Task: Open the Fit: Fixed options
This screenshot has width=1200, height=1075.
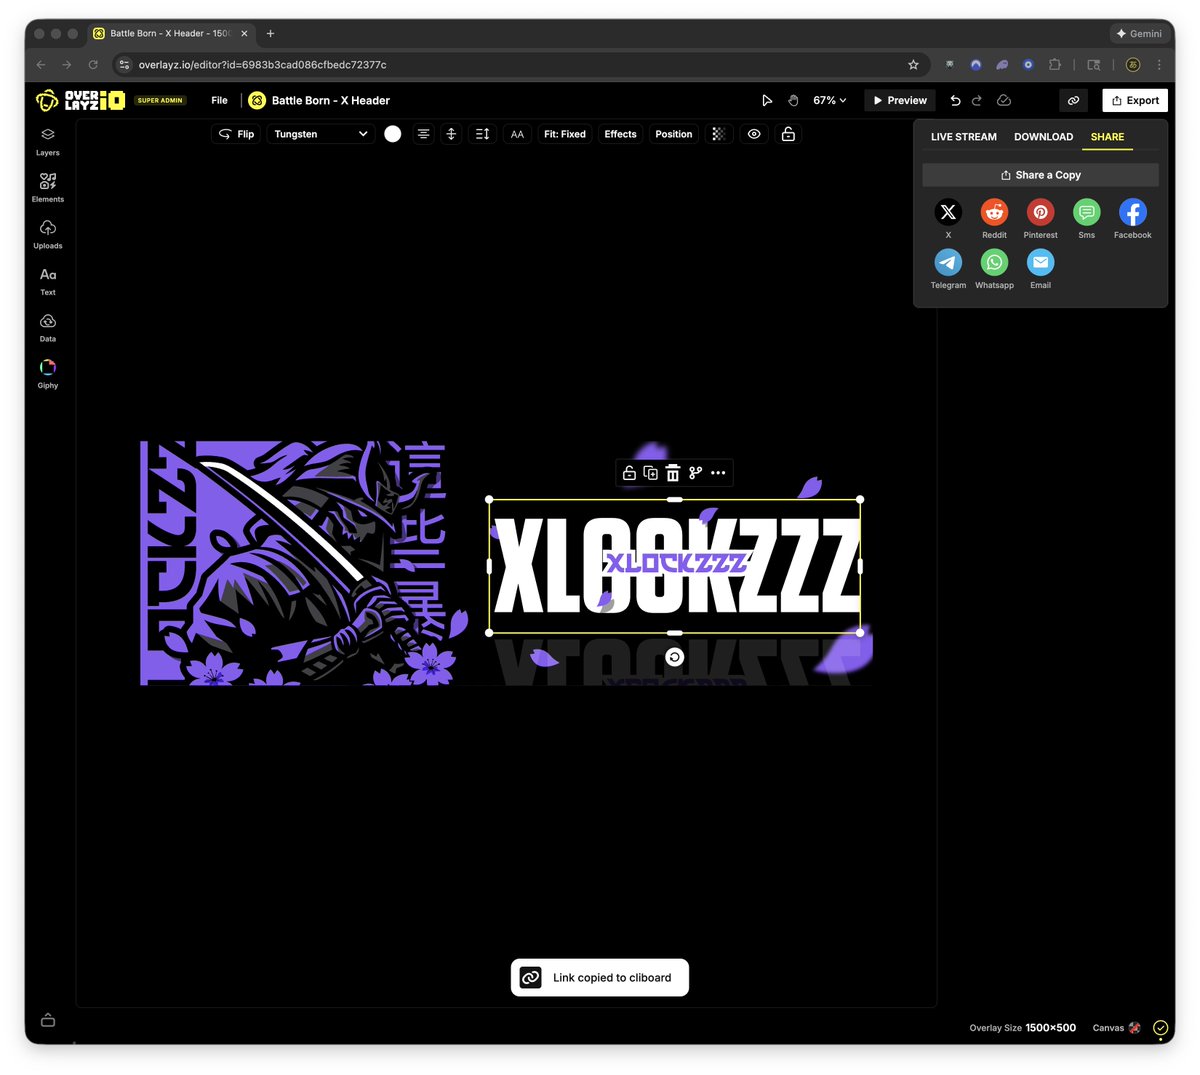Action: tap(565, 134)
